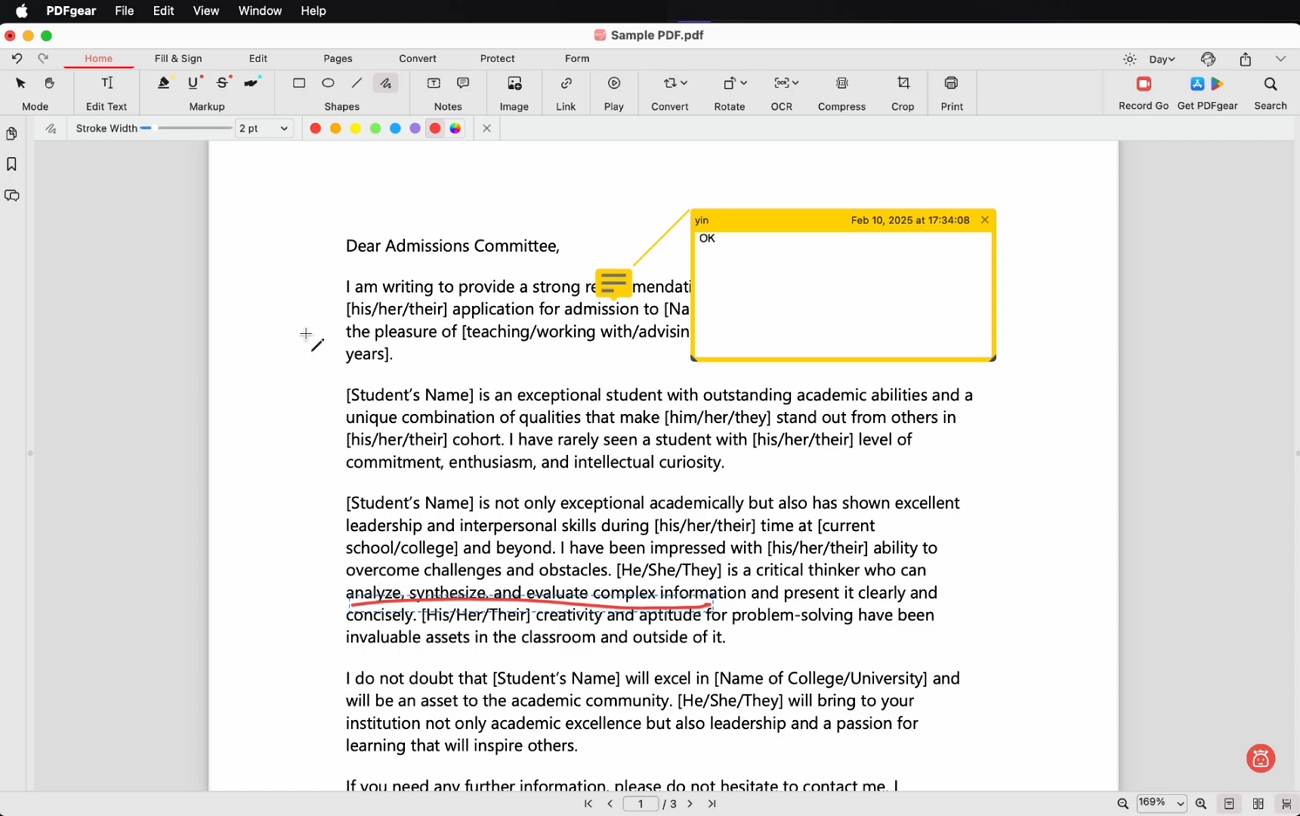The height and width of the screenshot is (816, 1300).
Task: Pick the yellow stroke color
Action: [x=355, y=129]
